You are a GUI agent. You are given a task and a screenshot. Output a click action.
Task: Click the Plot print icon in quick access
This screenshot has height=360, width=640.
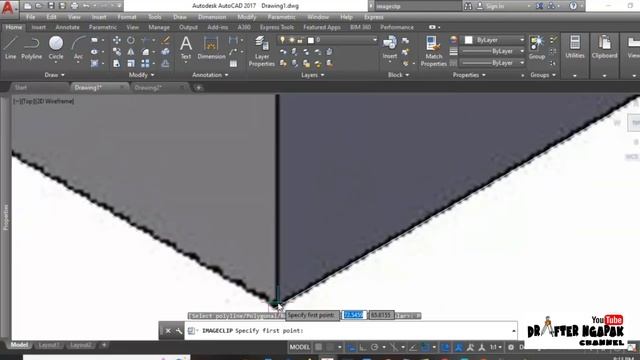(x=74, y=6)
